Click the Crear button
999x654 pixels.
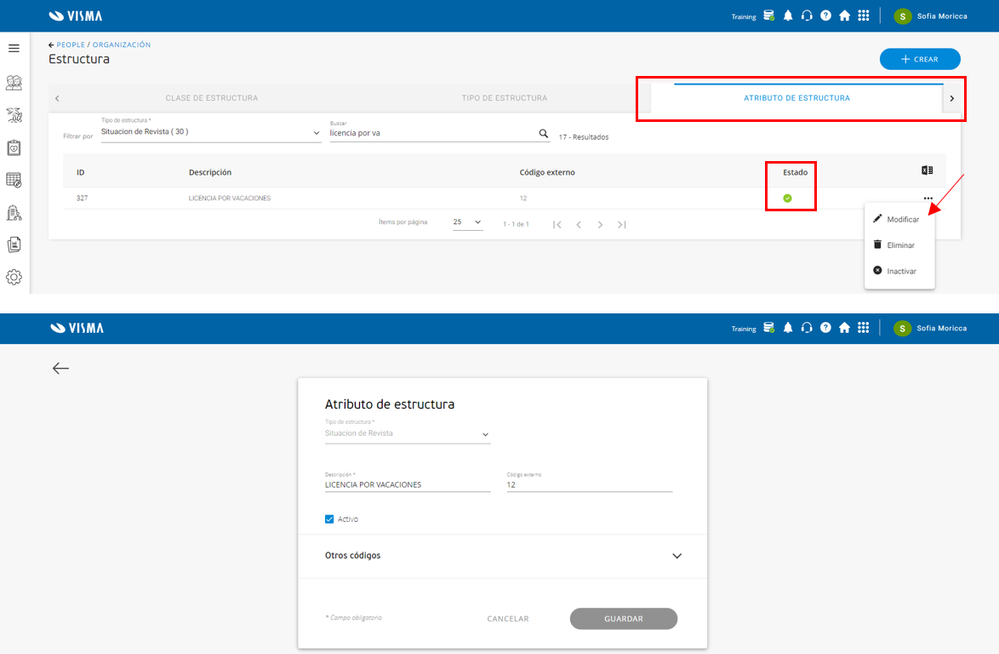(919, 59)
